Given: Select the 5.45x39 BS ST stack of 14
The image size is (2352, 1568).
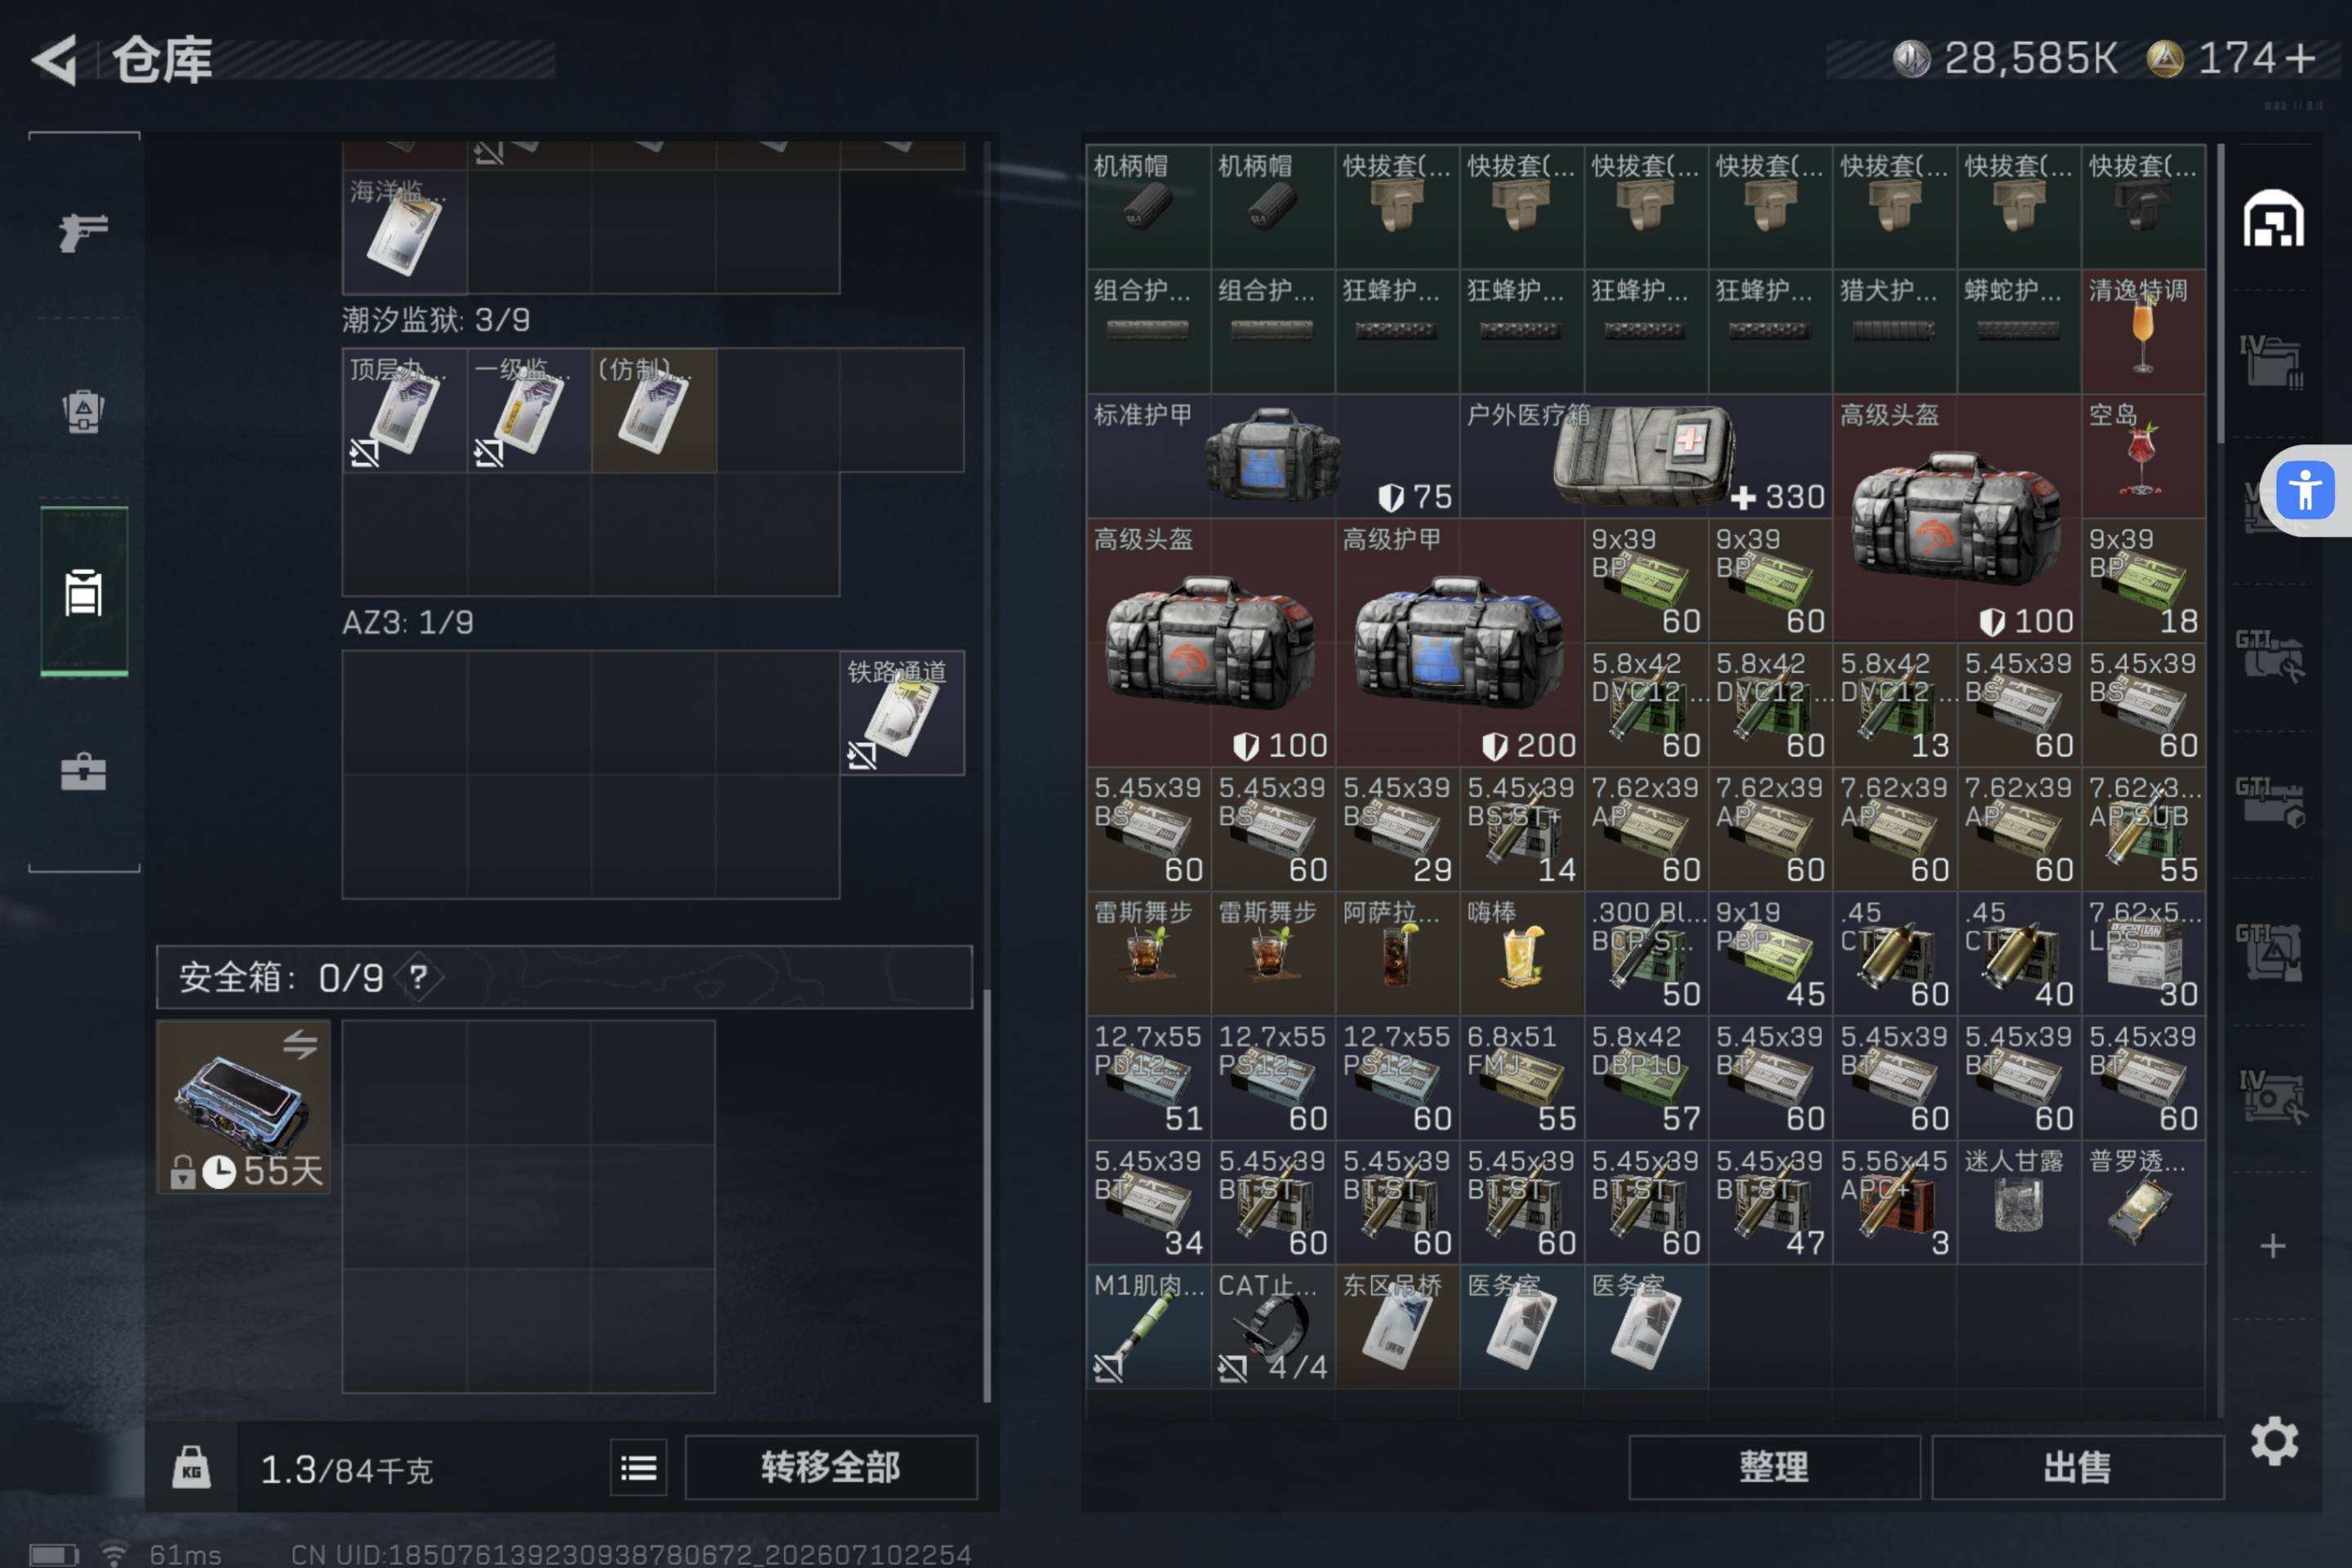Looking at the screenshot, I should coord(1521,829).
